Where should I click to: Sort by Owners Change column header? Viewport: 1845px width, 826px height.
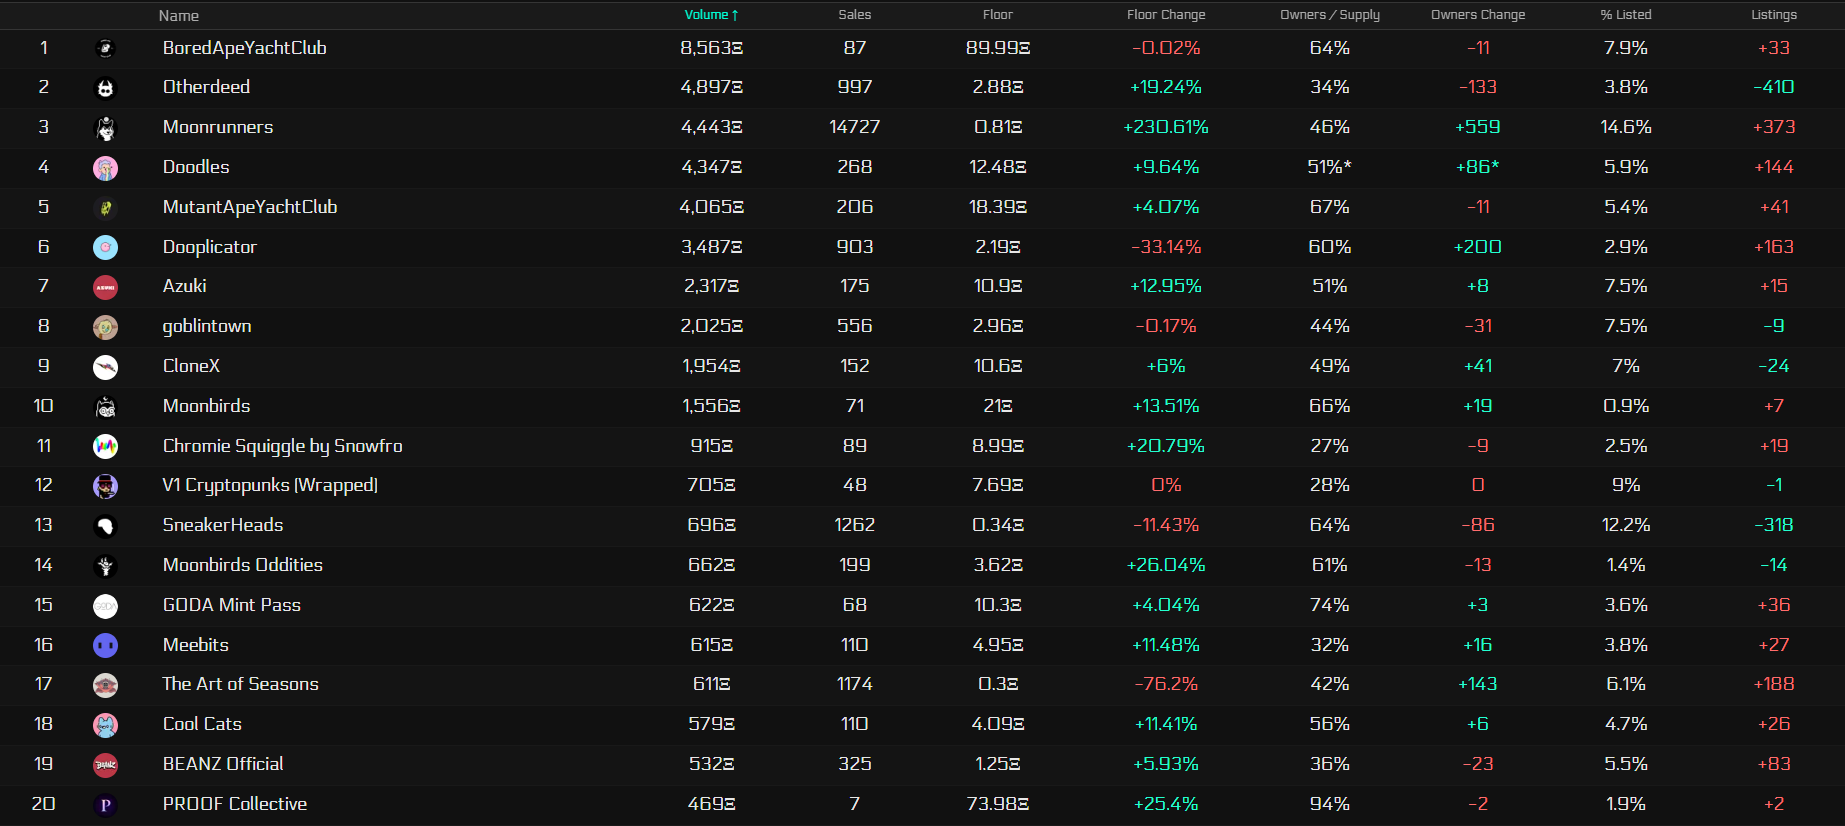1478,15
